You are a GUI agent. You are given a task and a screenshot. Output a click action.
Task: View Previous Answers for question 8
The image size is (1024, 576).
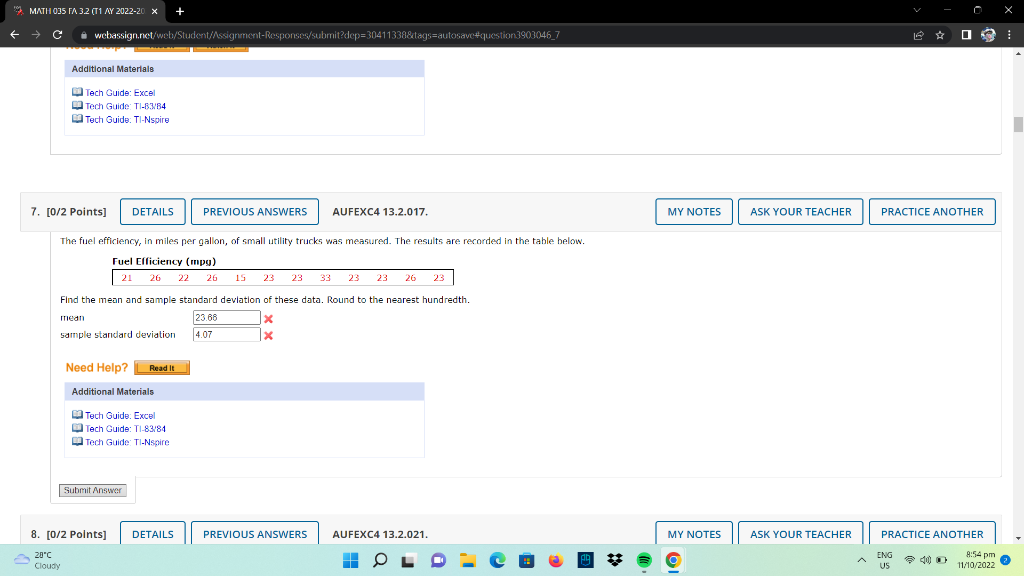(x=255, y=534)
